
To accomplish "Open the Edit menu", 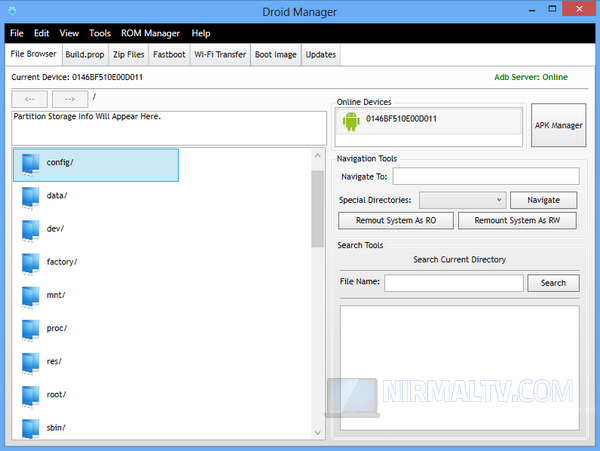I will (41, 33).
